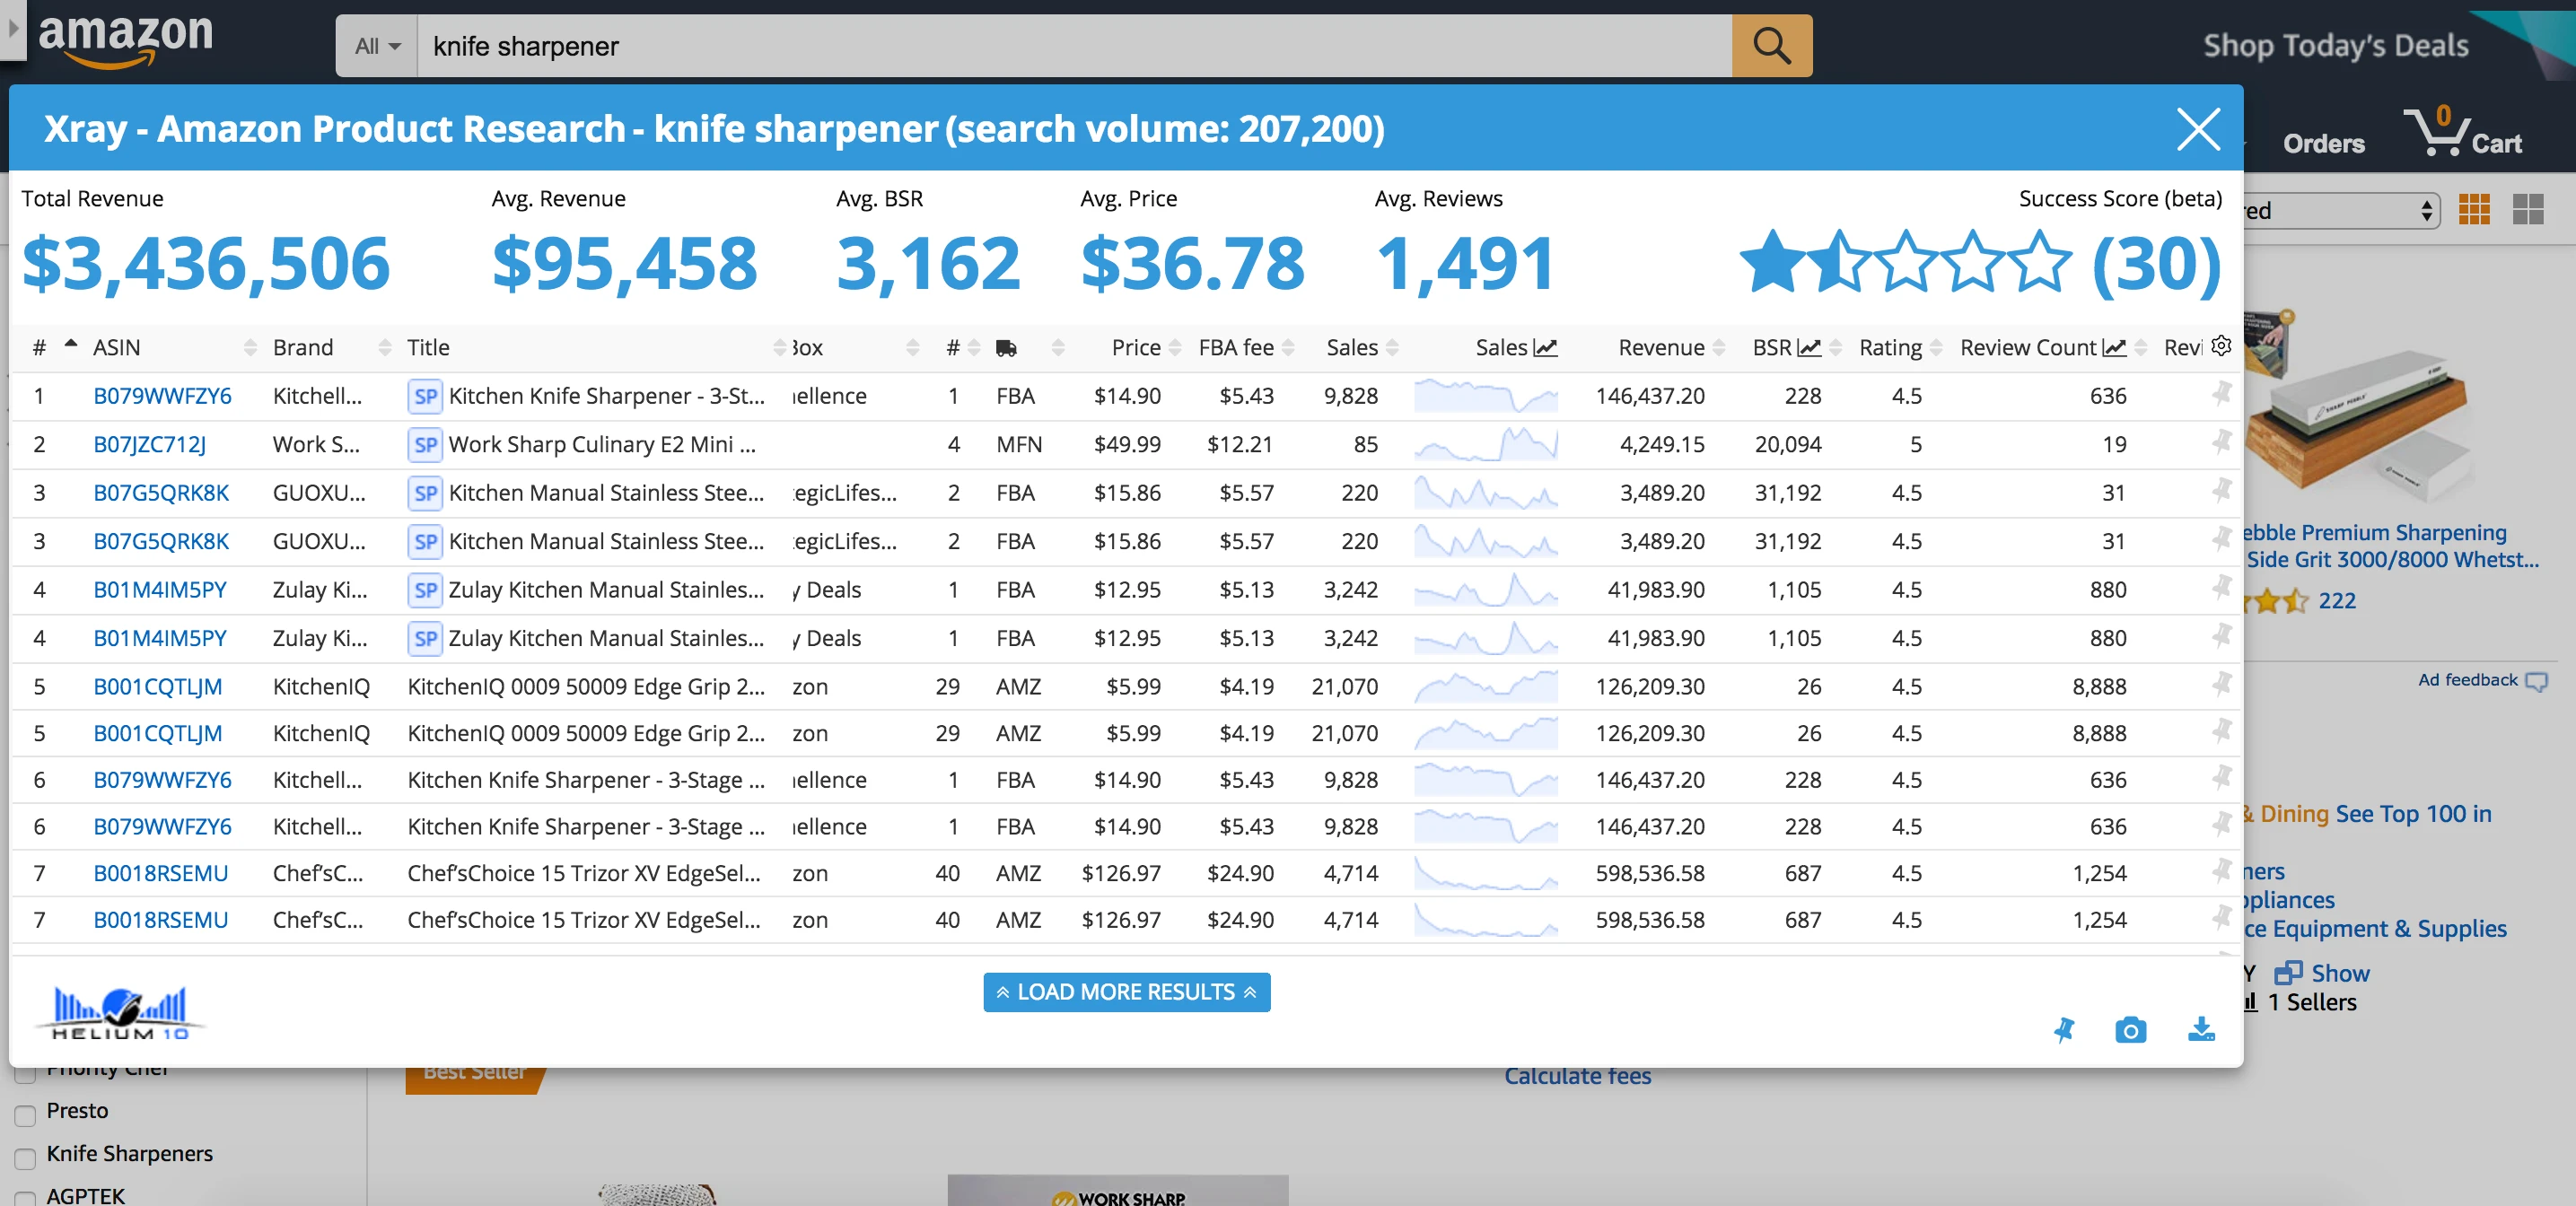Take a screenshot with the camera icon
Screen dimensions: 2576x1206
[x=2130, y=1029]
